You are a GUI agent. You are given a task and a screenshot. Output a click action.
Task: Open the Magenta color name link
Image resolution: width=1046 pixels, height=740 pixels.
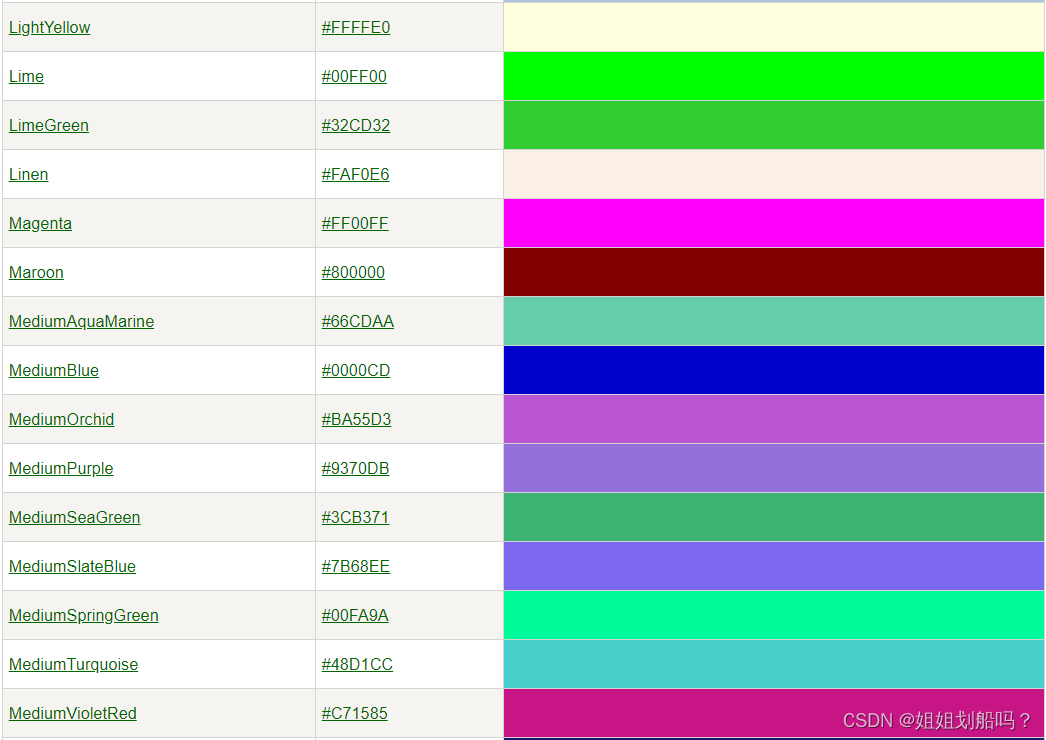[40, 224]
